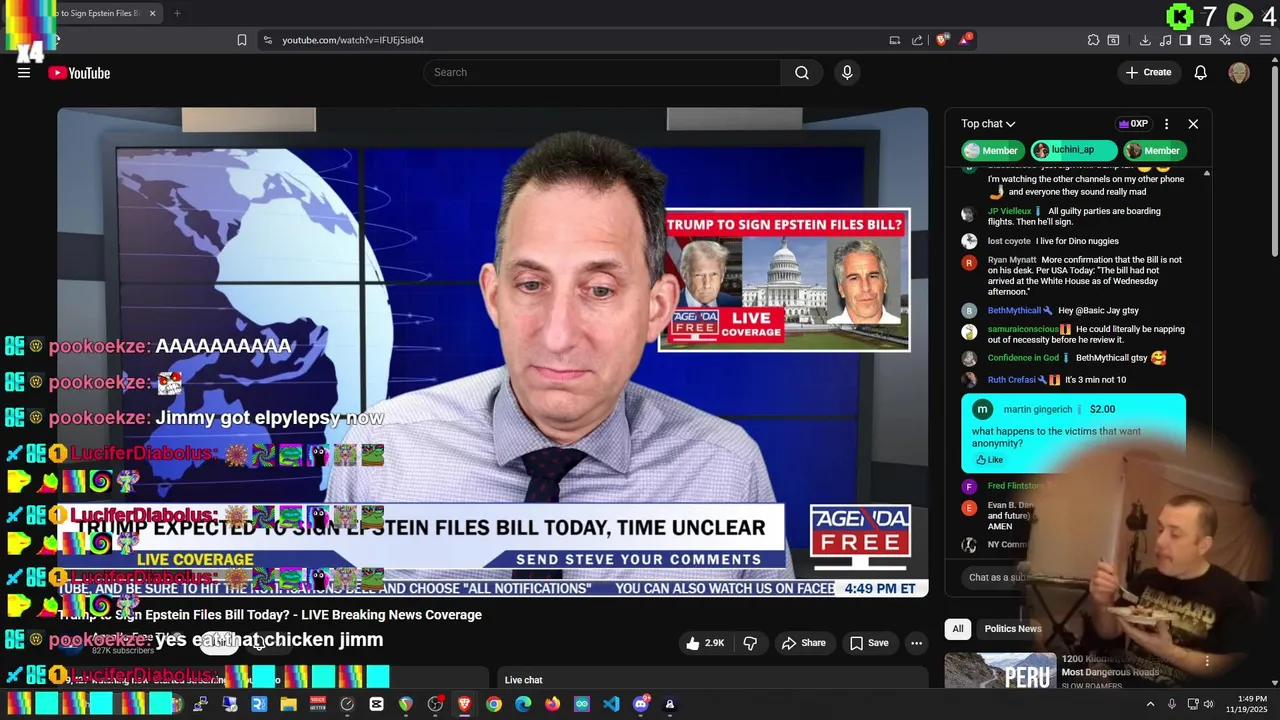Open the Brave Wallet icon
The image size is (1280, 720).
(x=1205, y=40)
